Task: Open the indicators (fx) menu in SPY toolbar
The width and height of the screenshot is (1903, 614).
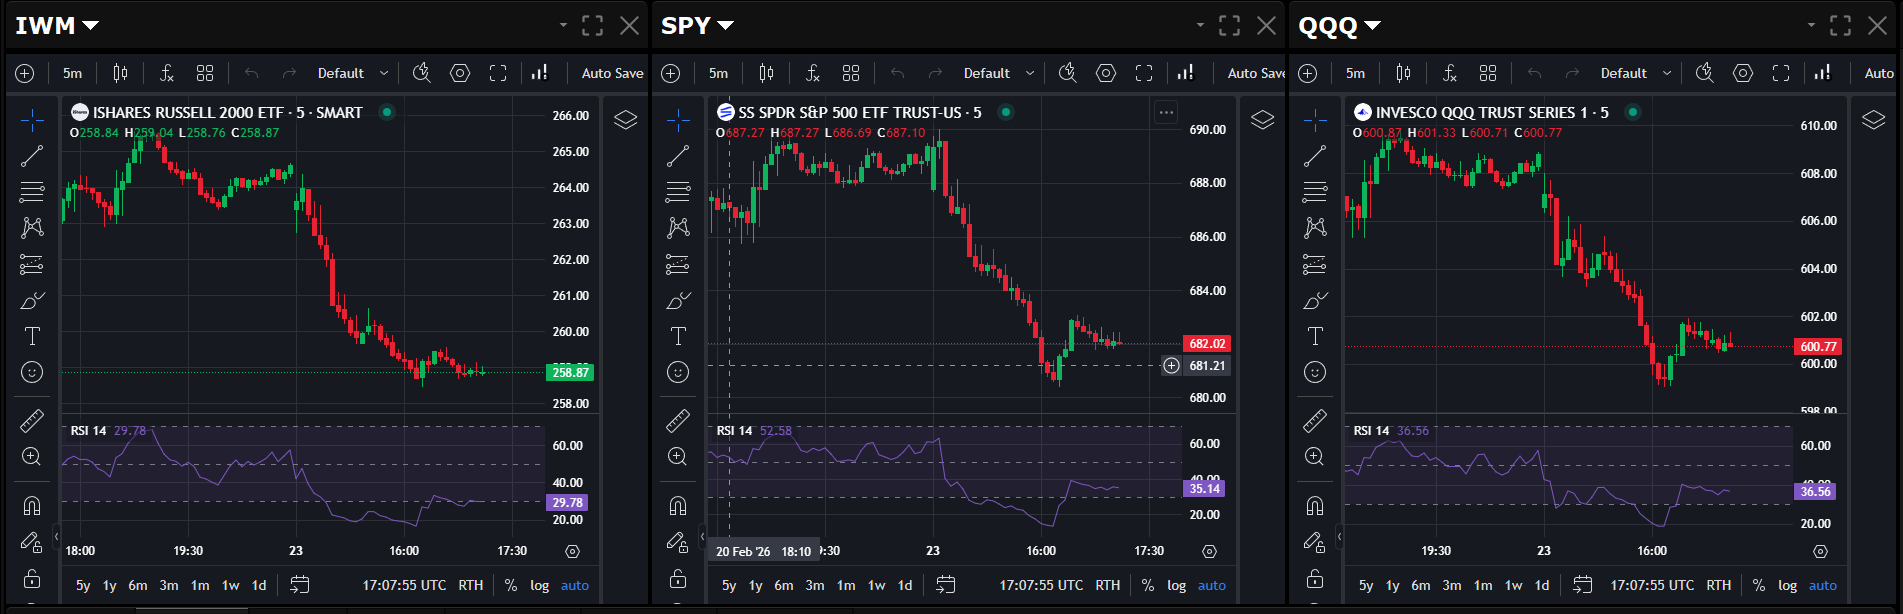Action: pos(813,73)
